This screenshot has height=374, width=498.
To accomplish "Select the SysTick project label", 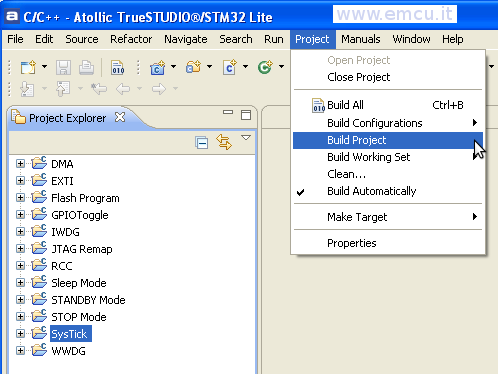I will [x=71, y=334].
